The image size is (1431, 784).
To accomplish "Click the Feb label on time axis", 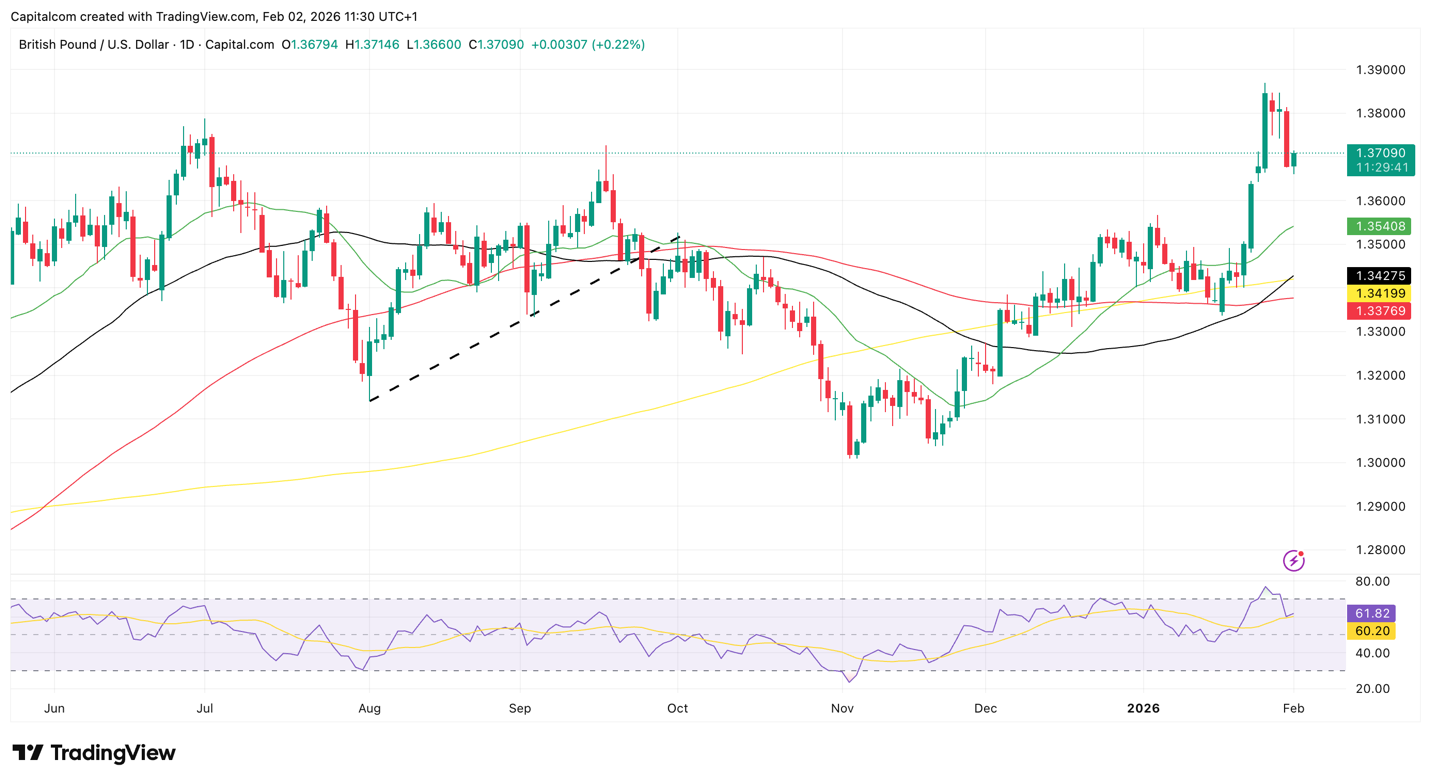I will pos(1294,708).
